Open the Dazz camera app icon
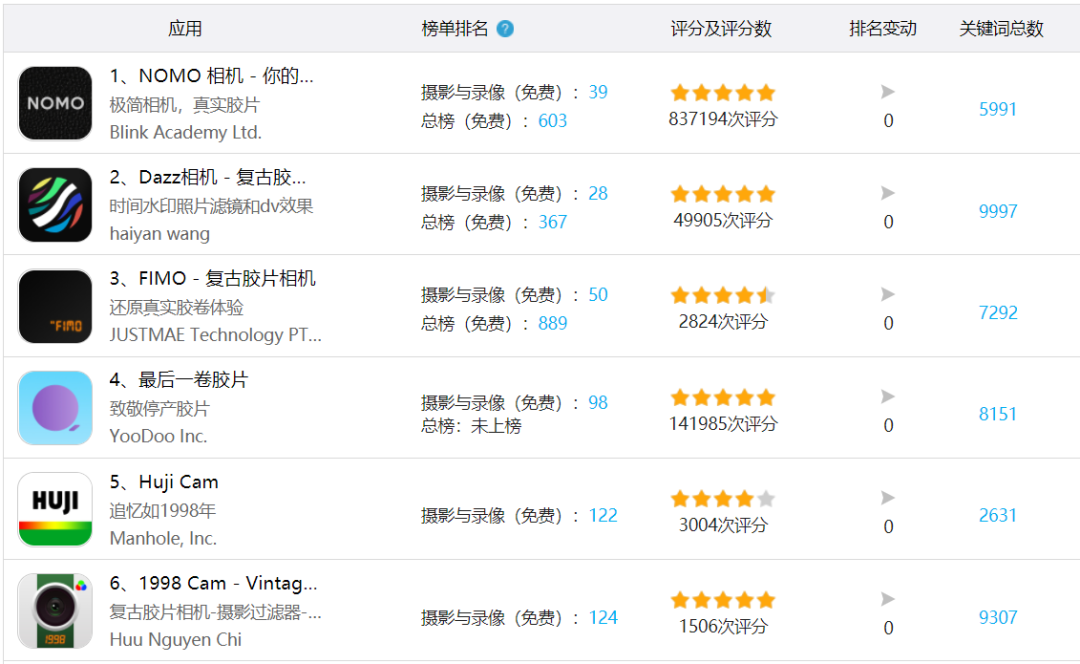The width and height of the screenshot is (1080, 664). click(x=55, y=205)
